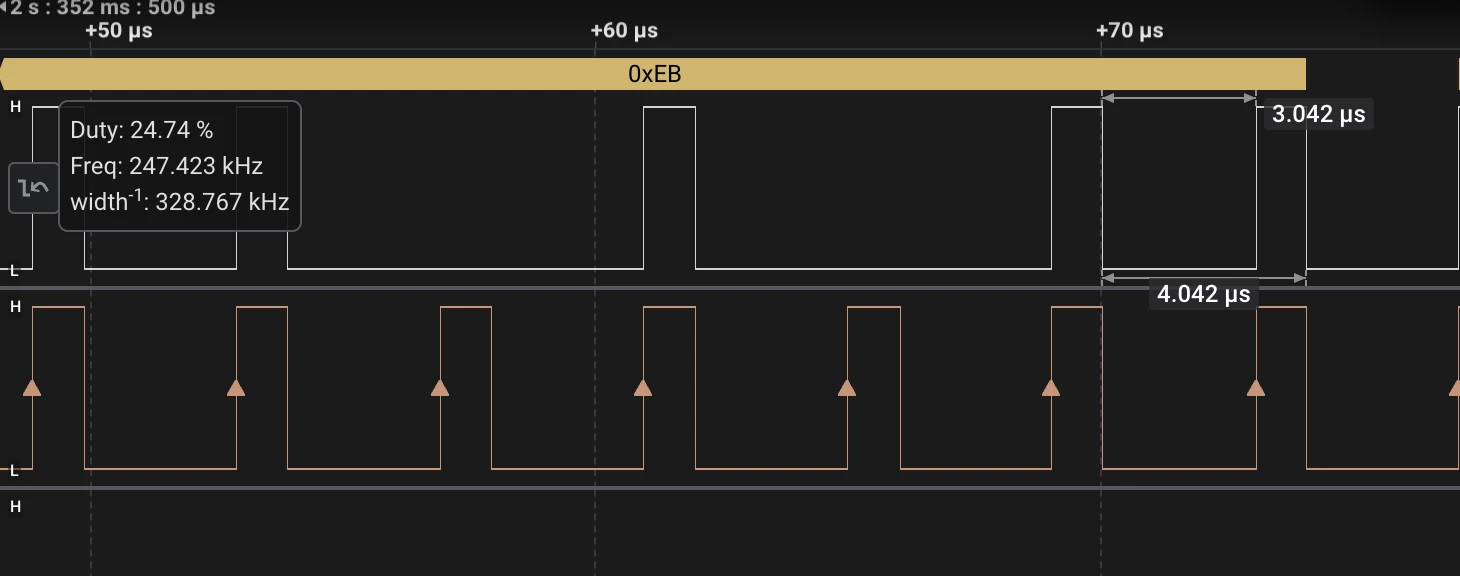Click the H label of the bottom channel

tap(15, 507)
